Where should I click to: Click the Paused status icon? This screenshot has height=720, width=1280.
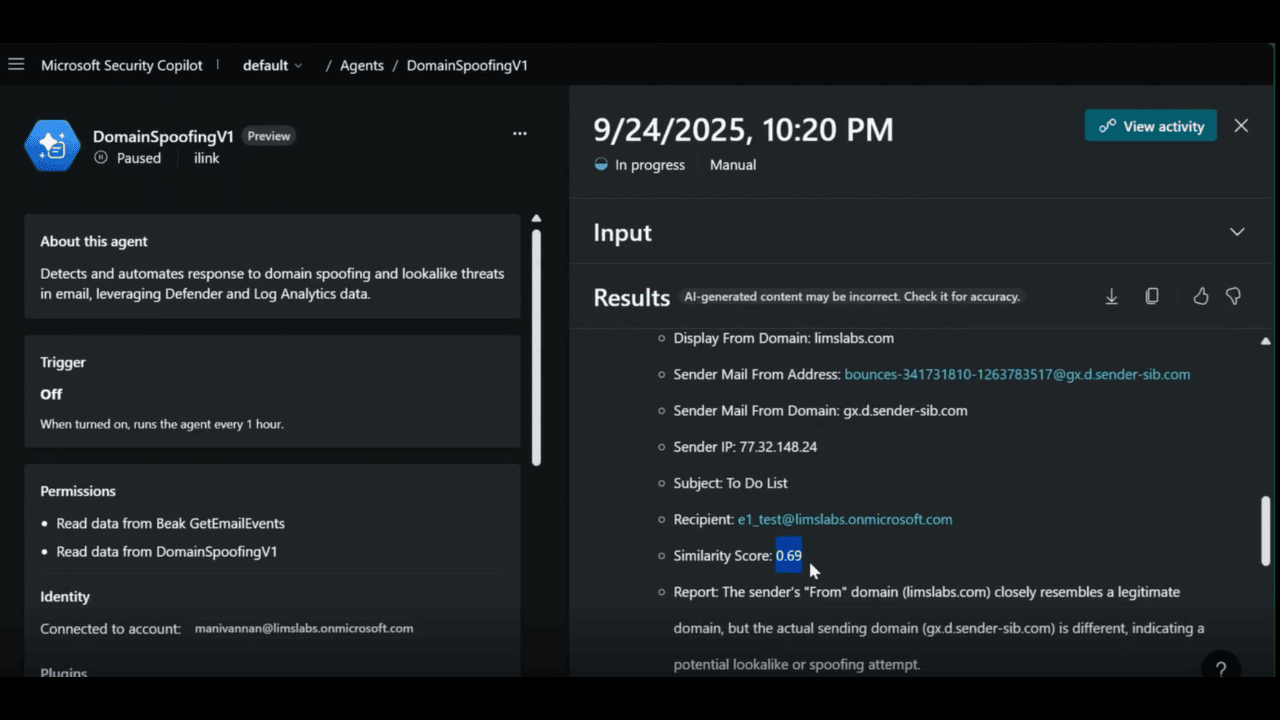coord(100,158)
